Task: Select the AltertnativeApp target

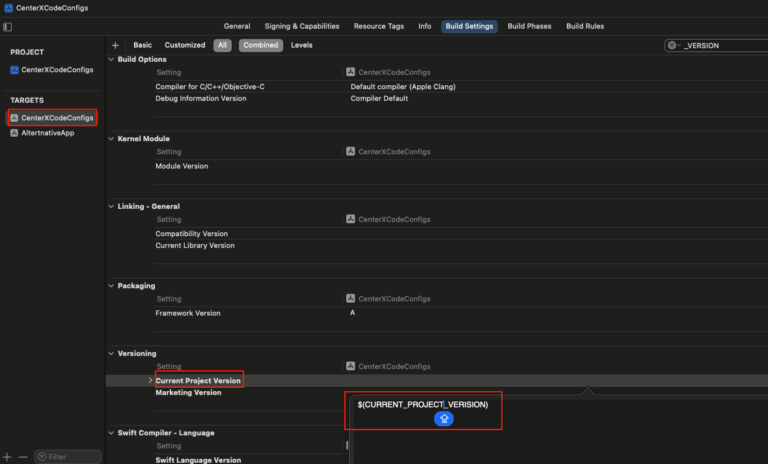Action: pos(43,133)
